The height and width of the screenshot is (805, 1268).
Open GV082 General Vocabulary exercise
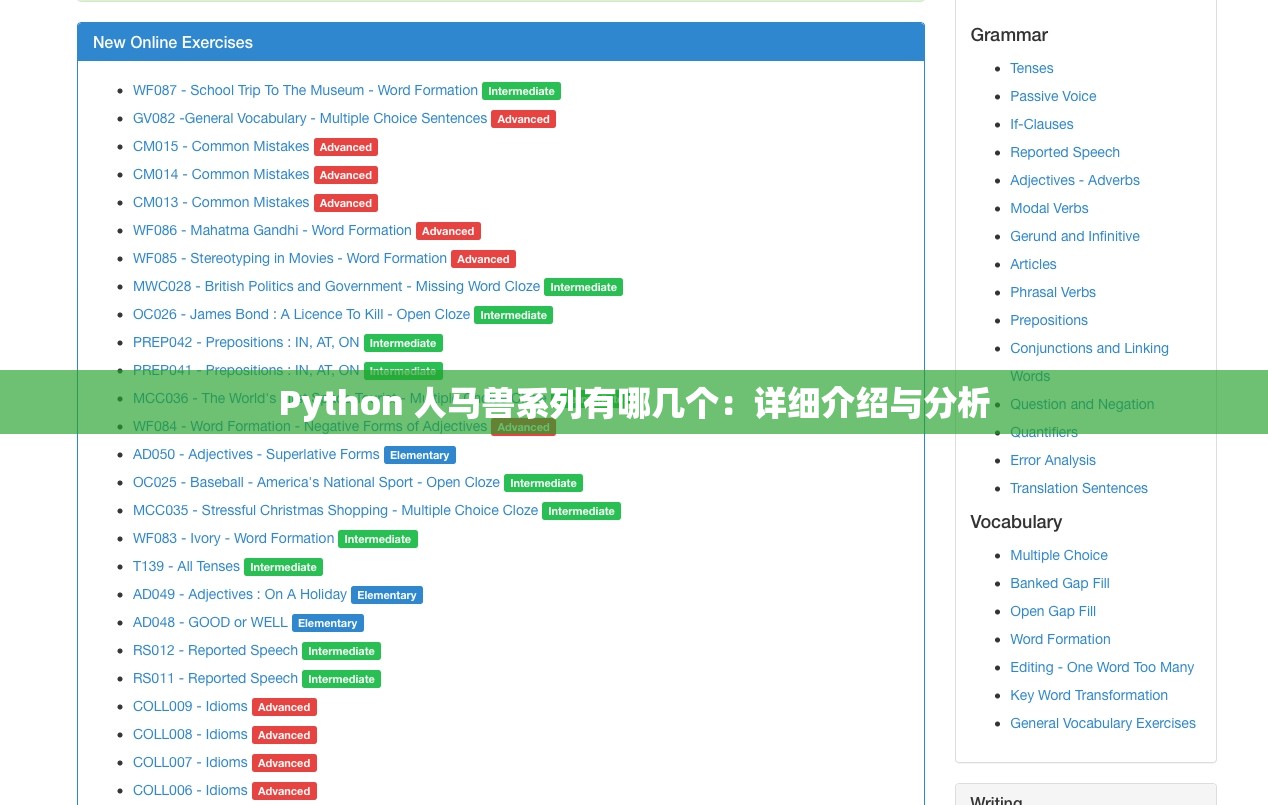click(310, 118)
